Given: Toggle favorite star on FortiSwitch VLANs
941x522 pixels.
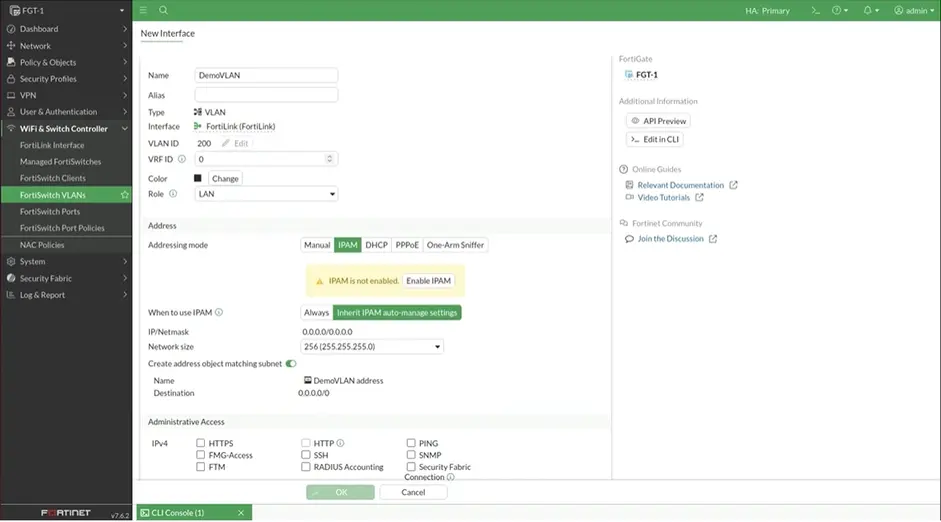Looking at the screenshot, I should [x=125, y=195].
